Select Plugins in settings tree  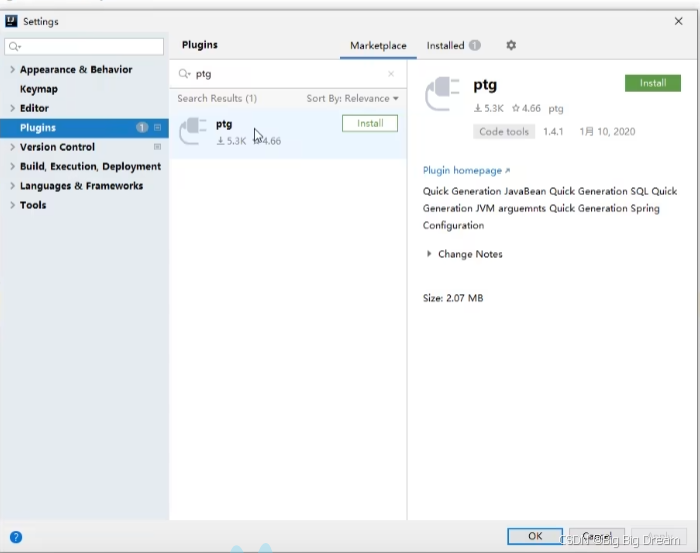(x=84, y=128)
